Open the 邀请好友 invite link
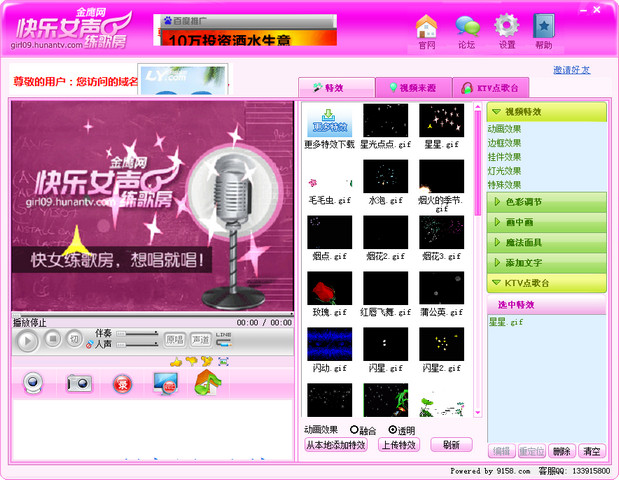The image size is (619, 480). point(572,70)
